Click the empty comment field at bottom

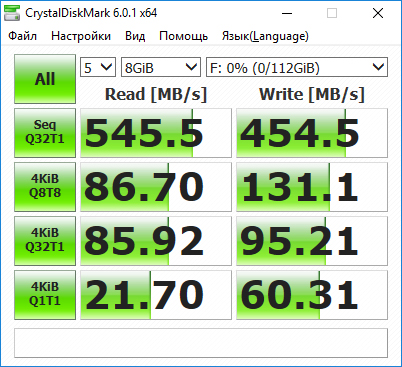point(201,343)
